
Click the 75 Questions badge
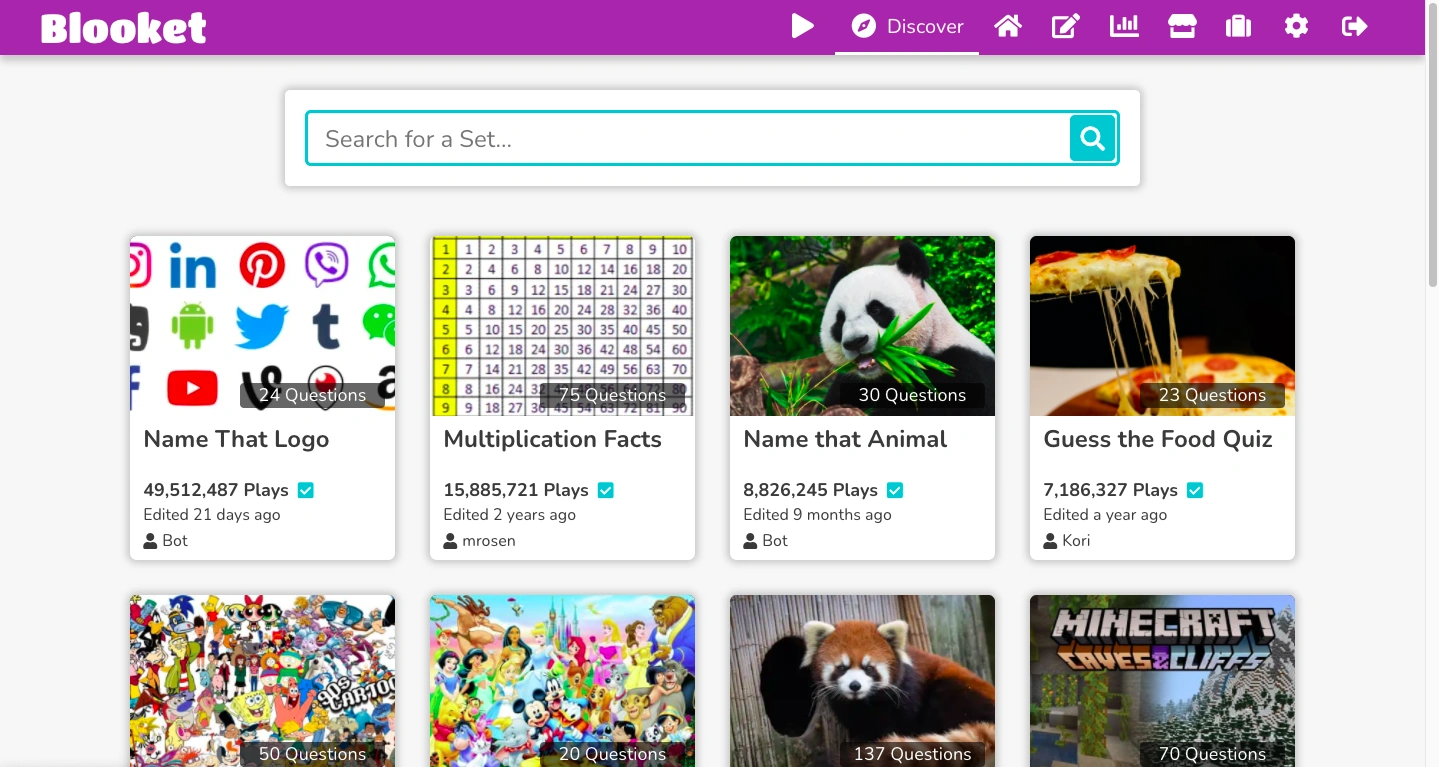coord(612,395)
